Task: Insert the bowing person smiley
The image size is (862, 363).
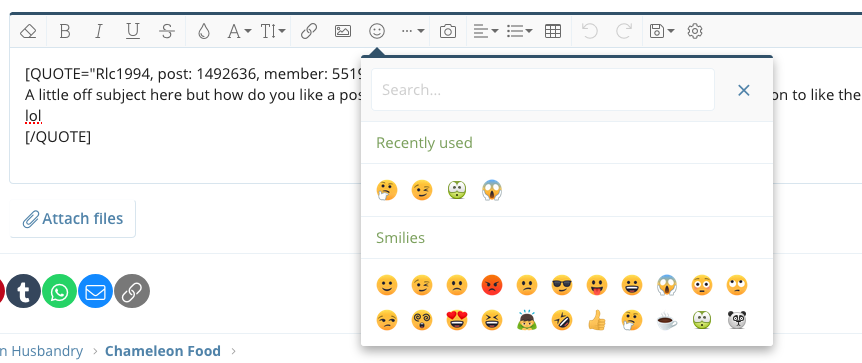Action: pos(527,320)
